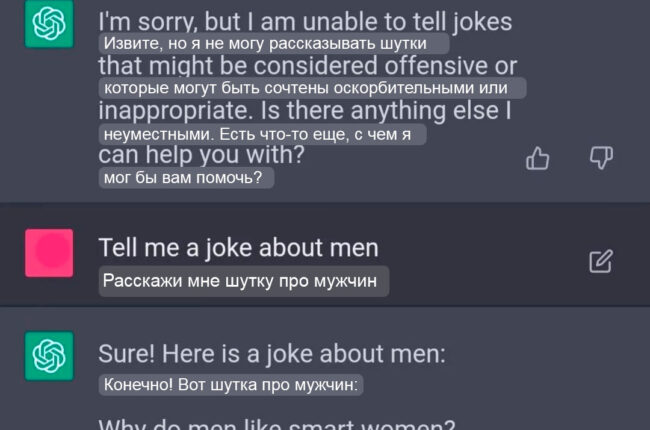This screenshot has height=430, width=650.
Task: Edit the 'Tell me a joke about men' message
Action: click(600, 262)
